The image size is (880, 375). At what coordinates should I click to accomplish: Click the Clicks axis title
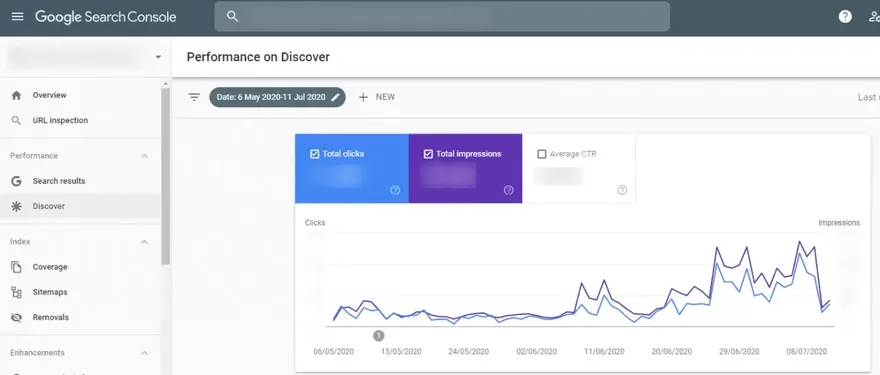[x=315, y=223]
